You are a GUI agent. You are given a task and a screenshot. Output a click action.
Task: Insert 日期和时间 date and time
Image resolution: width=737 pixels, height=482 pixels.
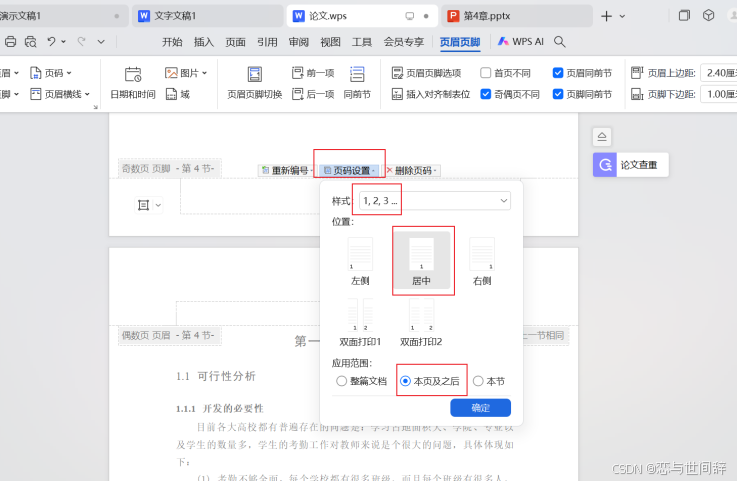[x=133, y=83]
